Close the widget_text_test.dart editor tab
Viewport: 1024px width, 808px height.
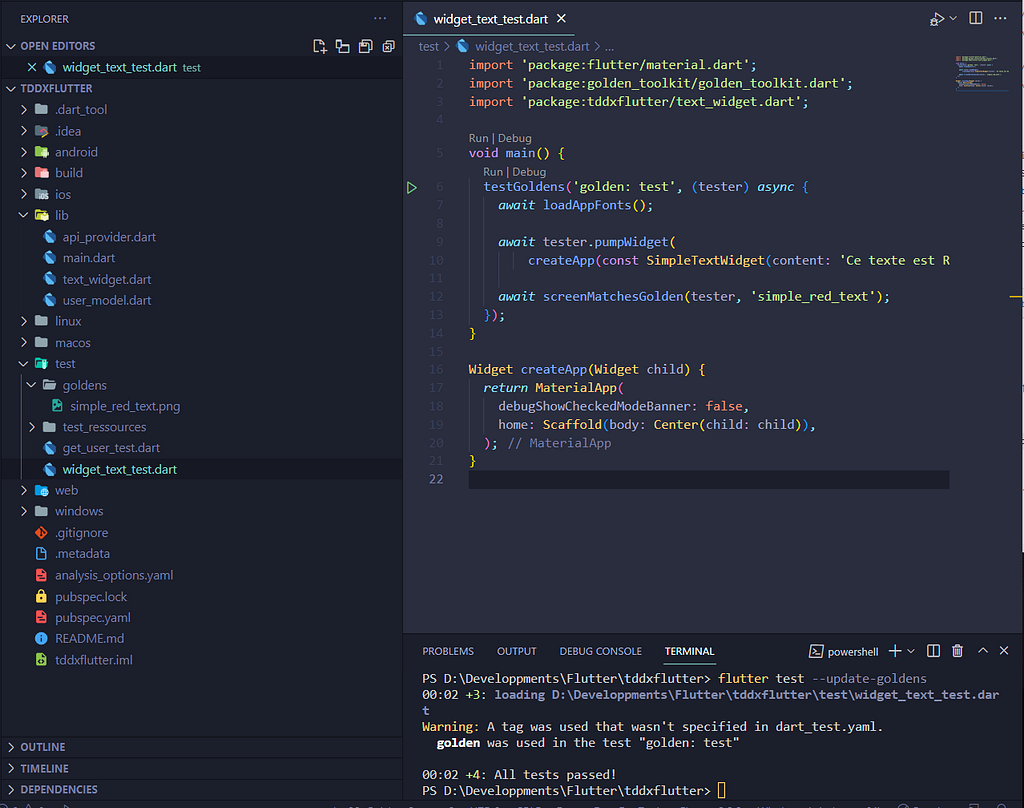click(561, 19)
